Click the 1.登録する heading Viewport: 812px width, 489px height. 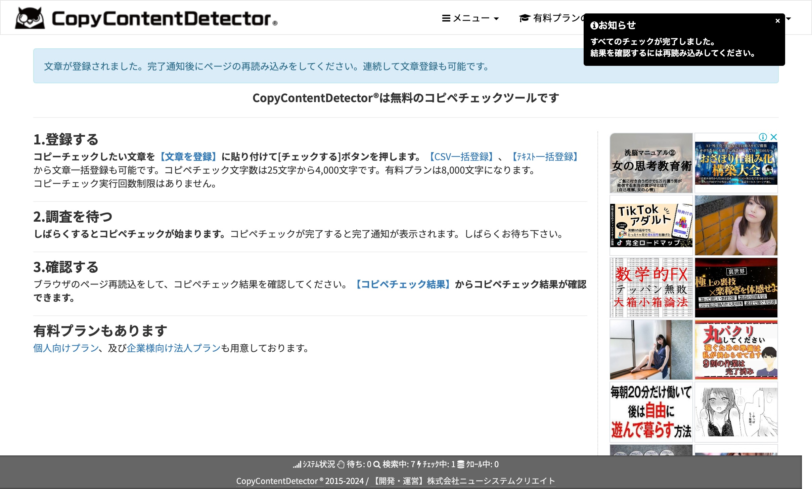tap(66, 139)
